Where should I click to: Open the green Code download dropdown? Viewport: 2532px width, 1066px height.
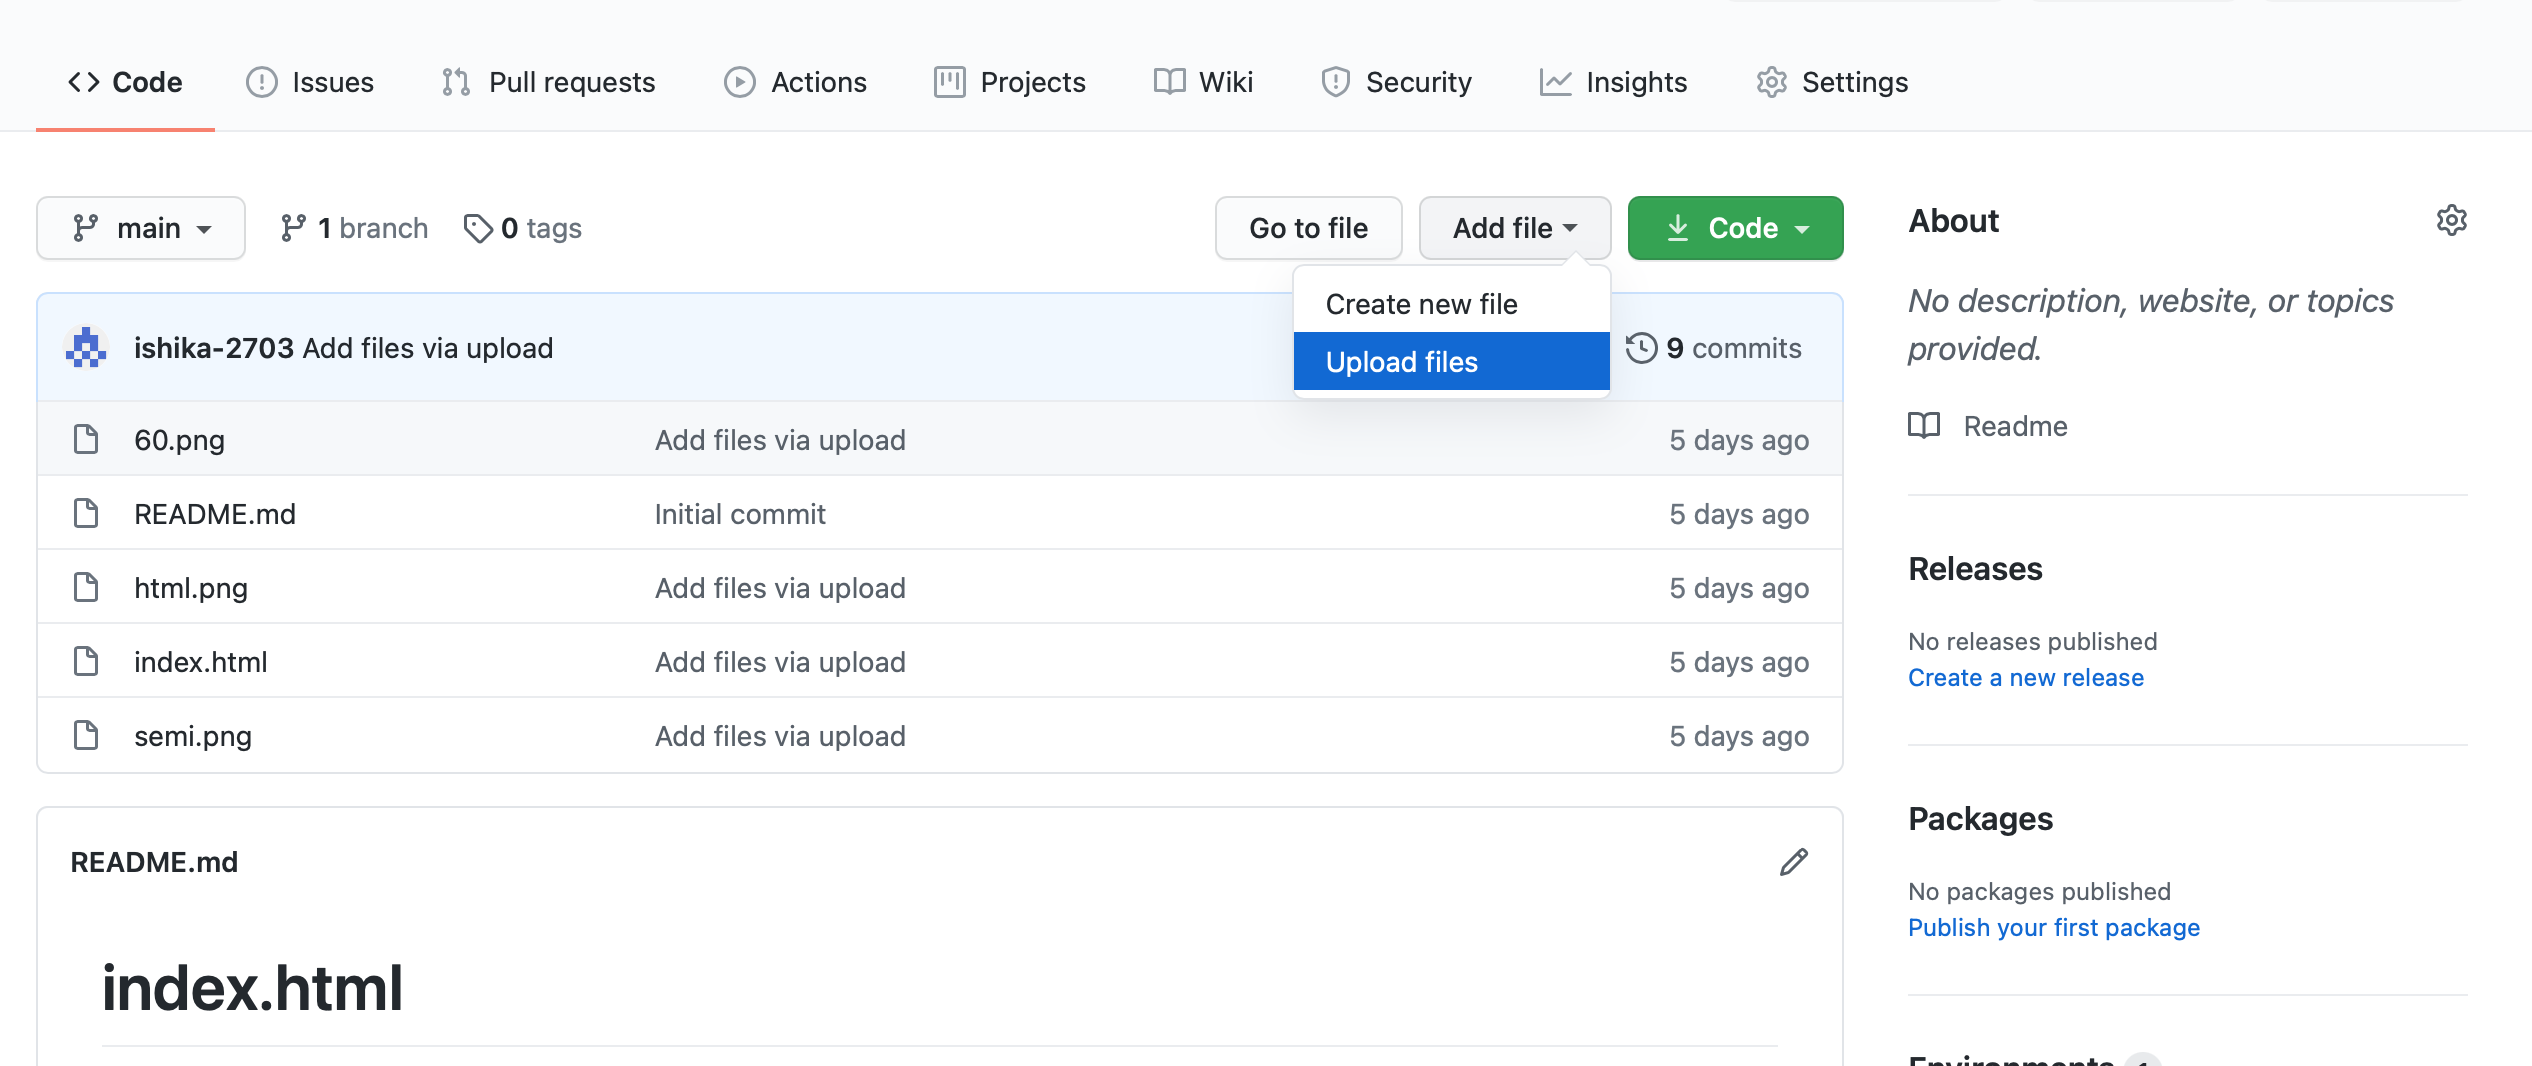point(1735,228)
